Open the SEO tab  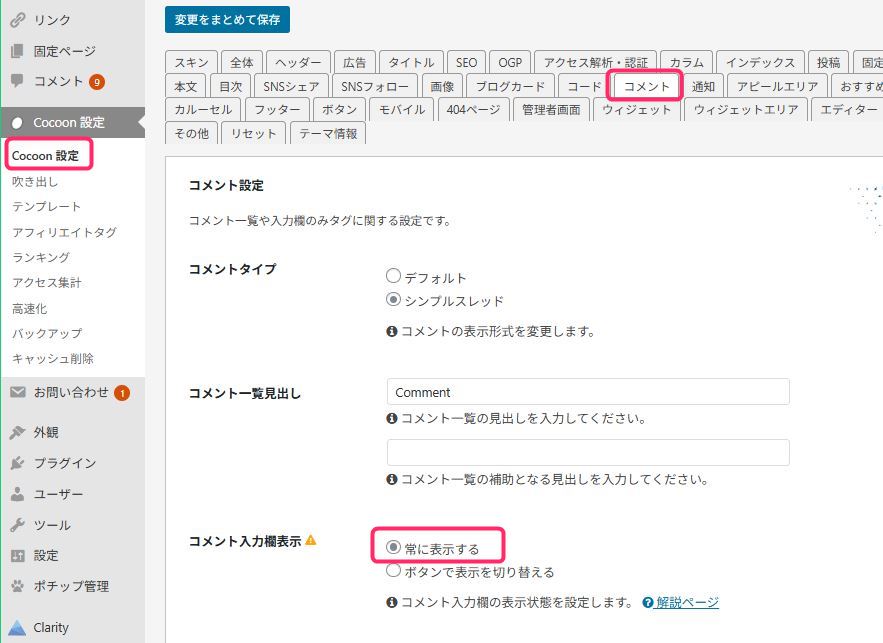[x=466, y=62]
